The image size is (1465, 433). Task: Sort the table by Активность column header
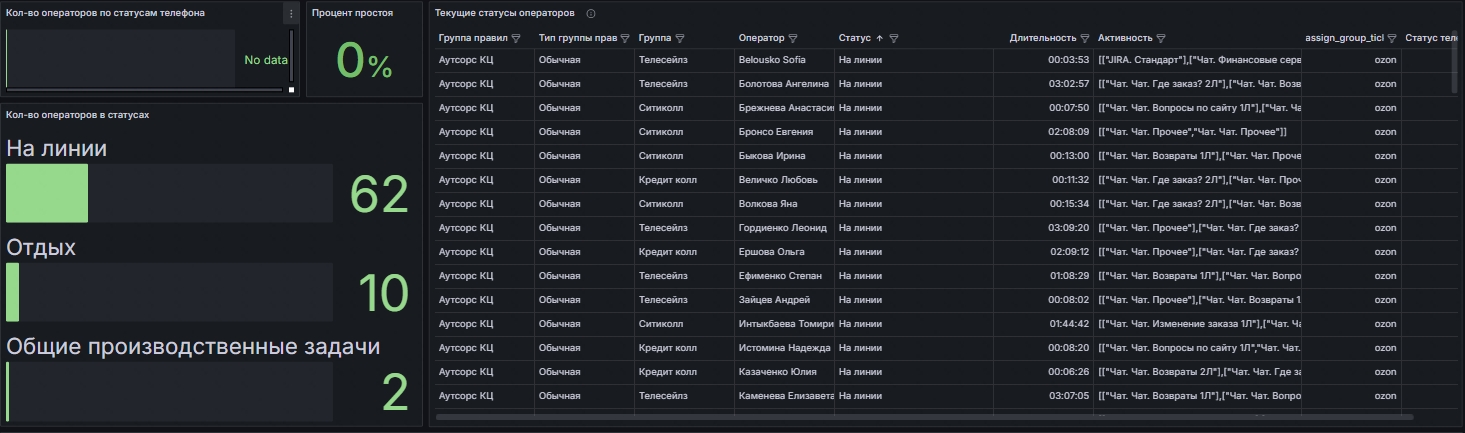click(1125, 38)
